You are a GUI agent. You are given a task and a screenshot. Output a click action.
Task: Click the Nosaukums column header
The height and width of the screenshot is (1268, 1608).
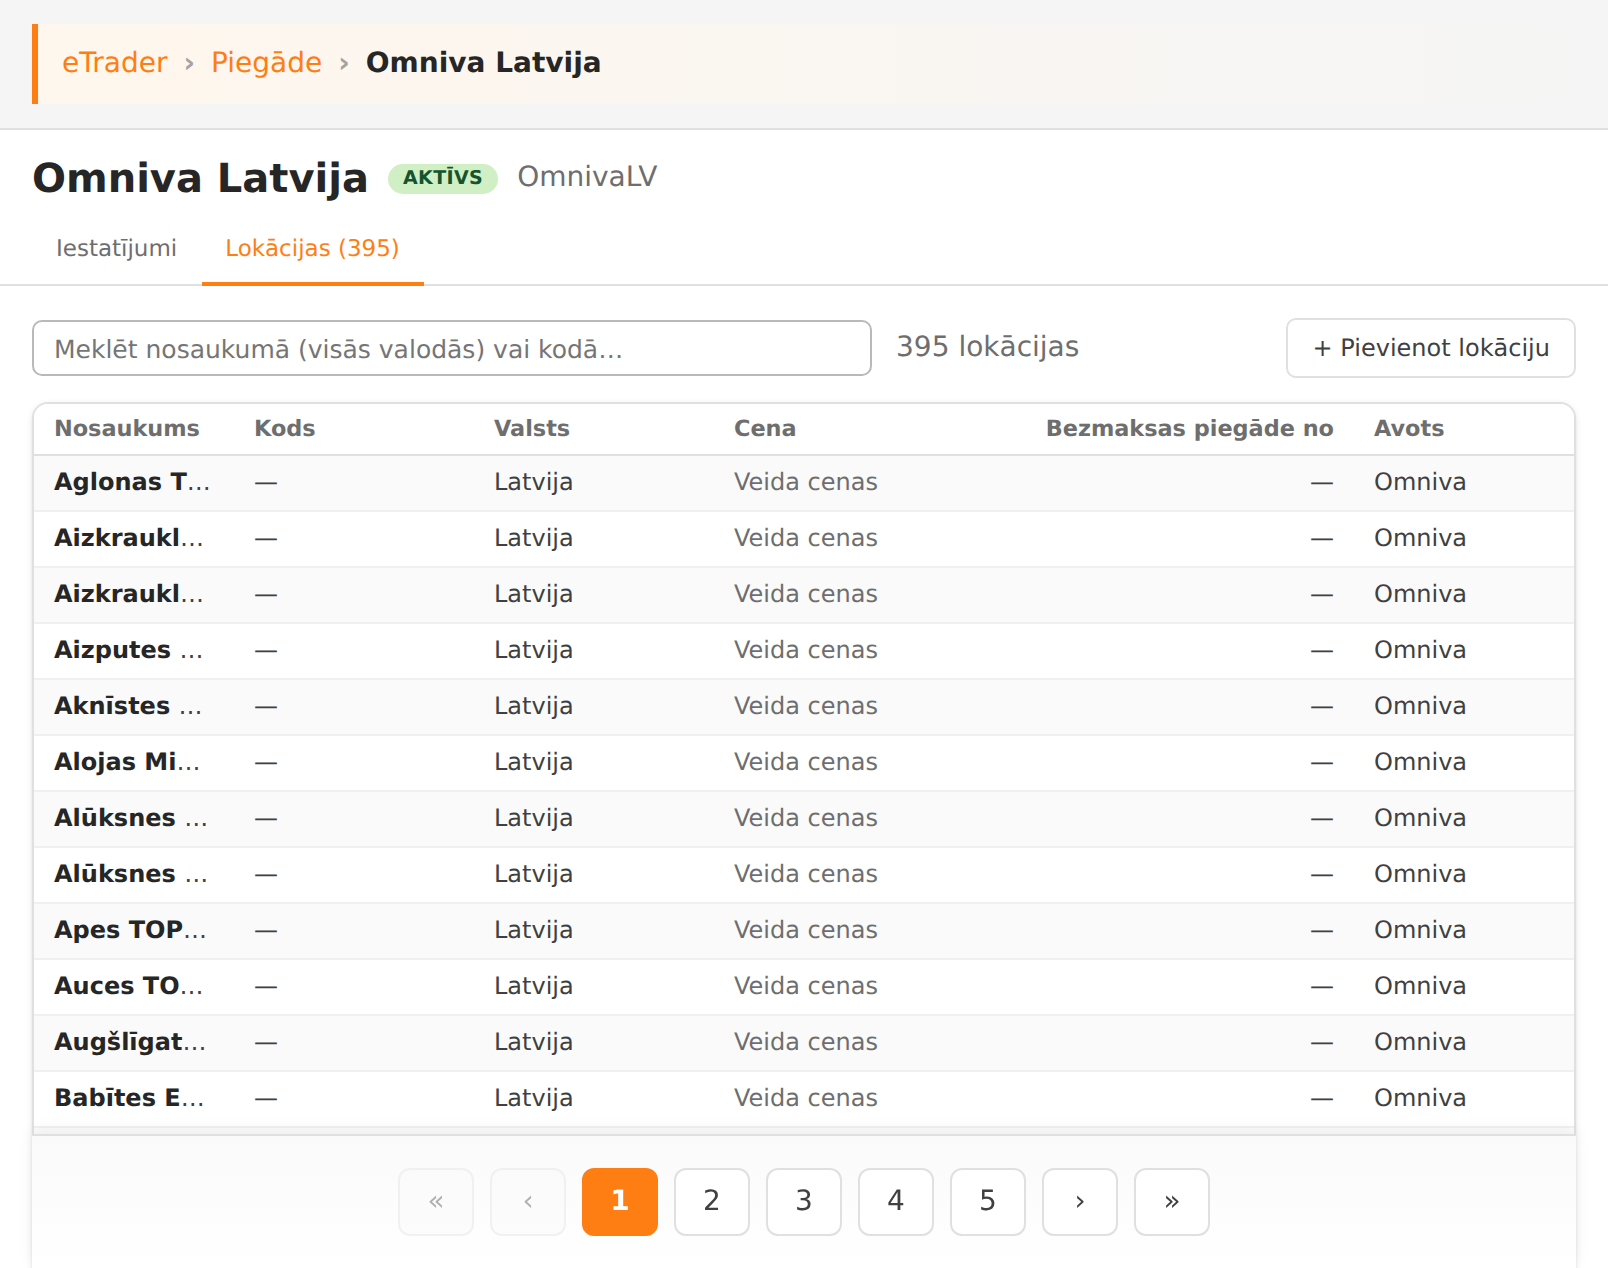[127, 428]
